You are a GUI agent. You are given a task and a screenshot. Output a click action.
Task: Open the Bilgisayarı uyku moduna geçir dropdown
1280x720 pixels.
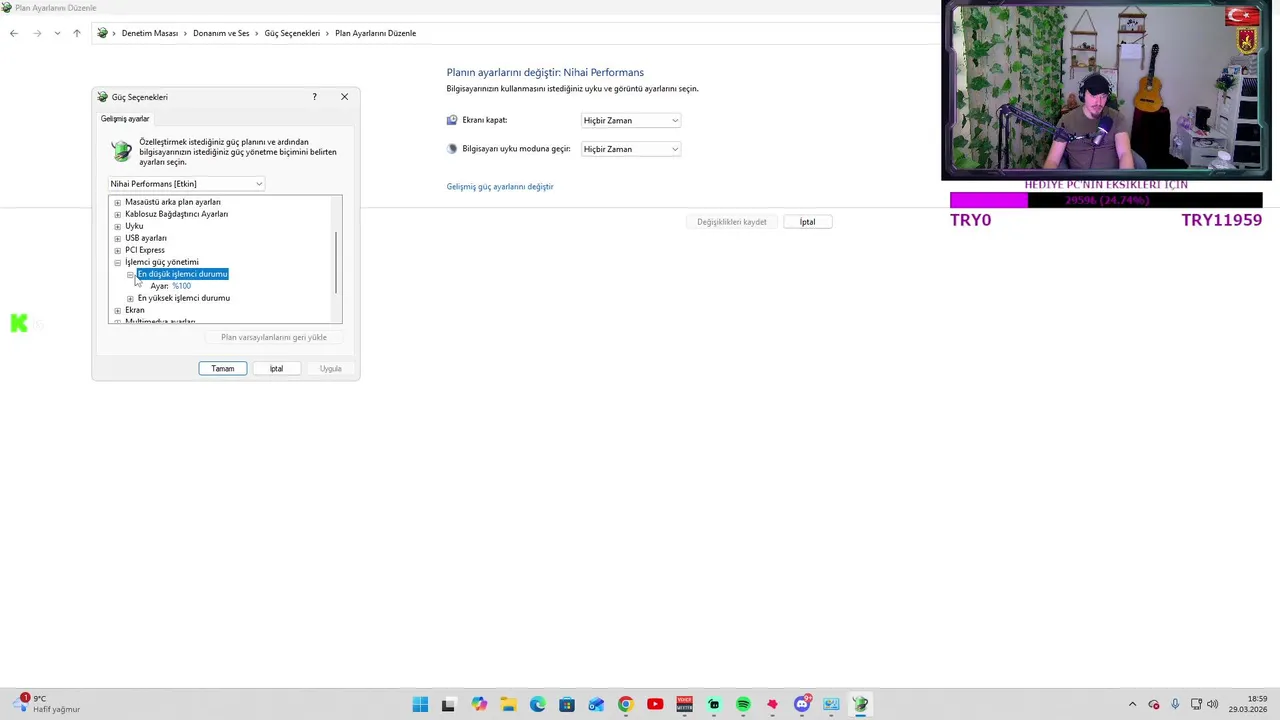[631, 149]
